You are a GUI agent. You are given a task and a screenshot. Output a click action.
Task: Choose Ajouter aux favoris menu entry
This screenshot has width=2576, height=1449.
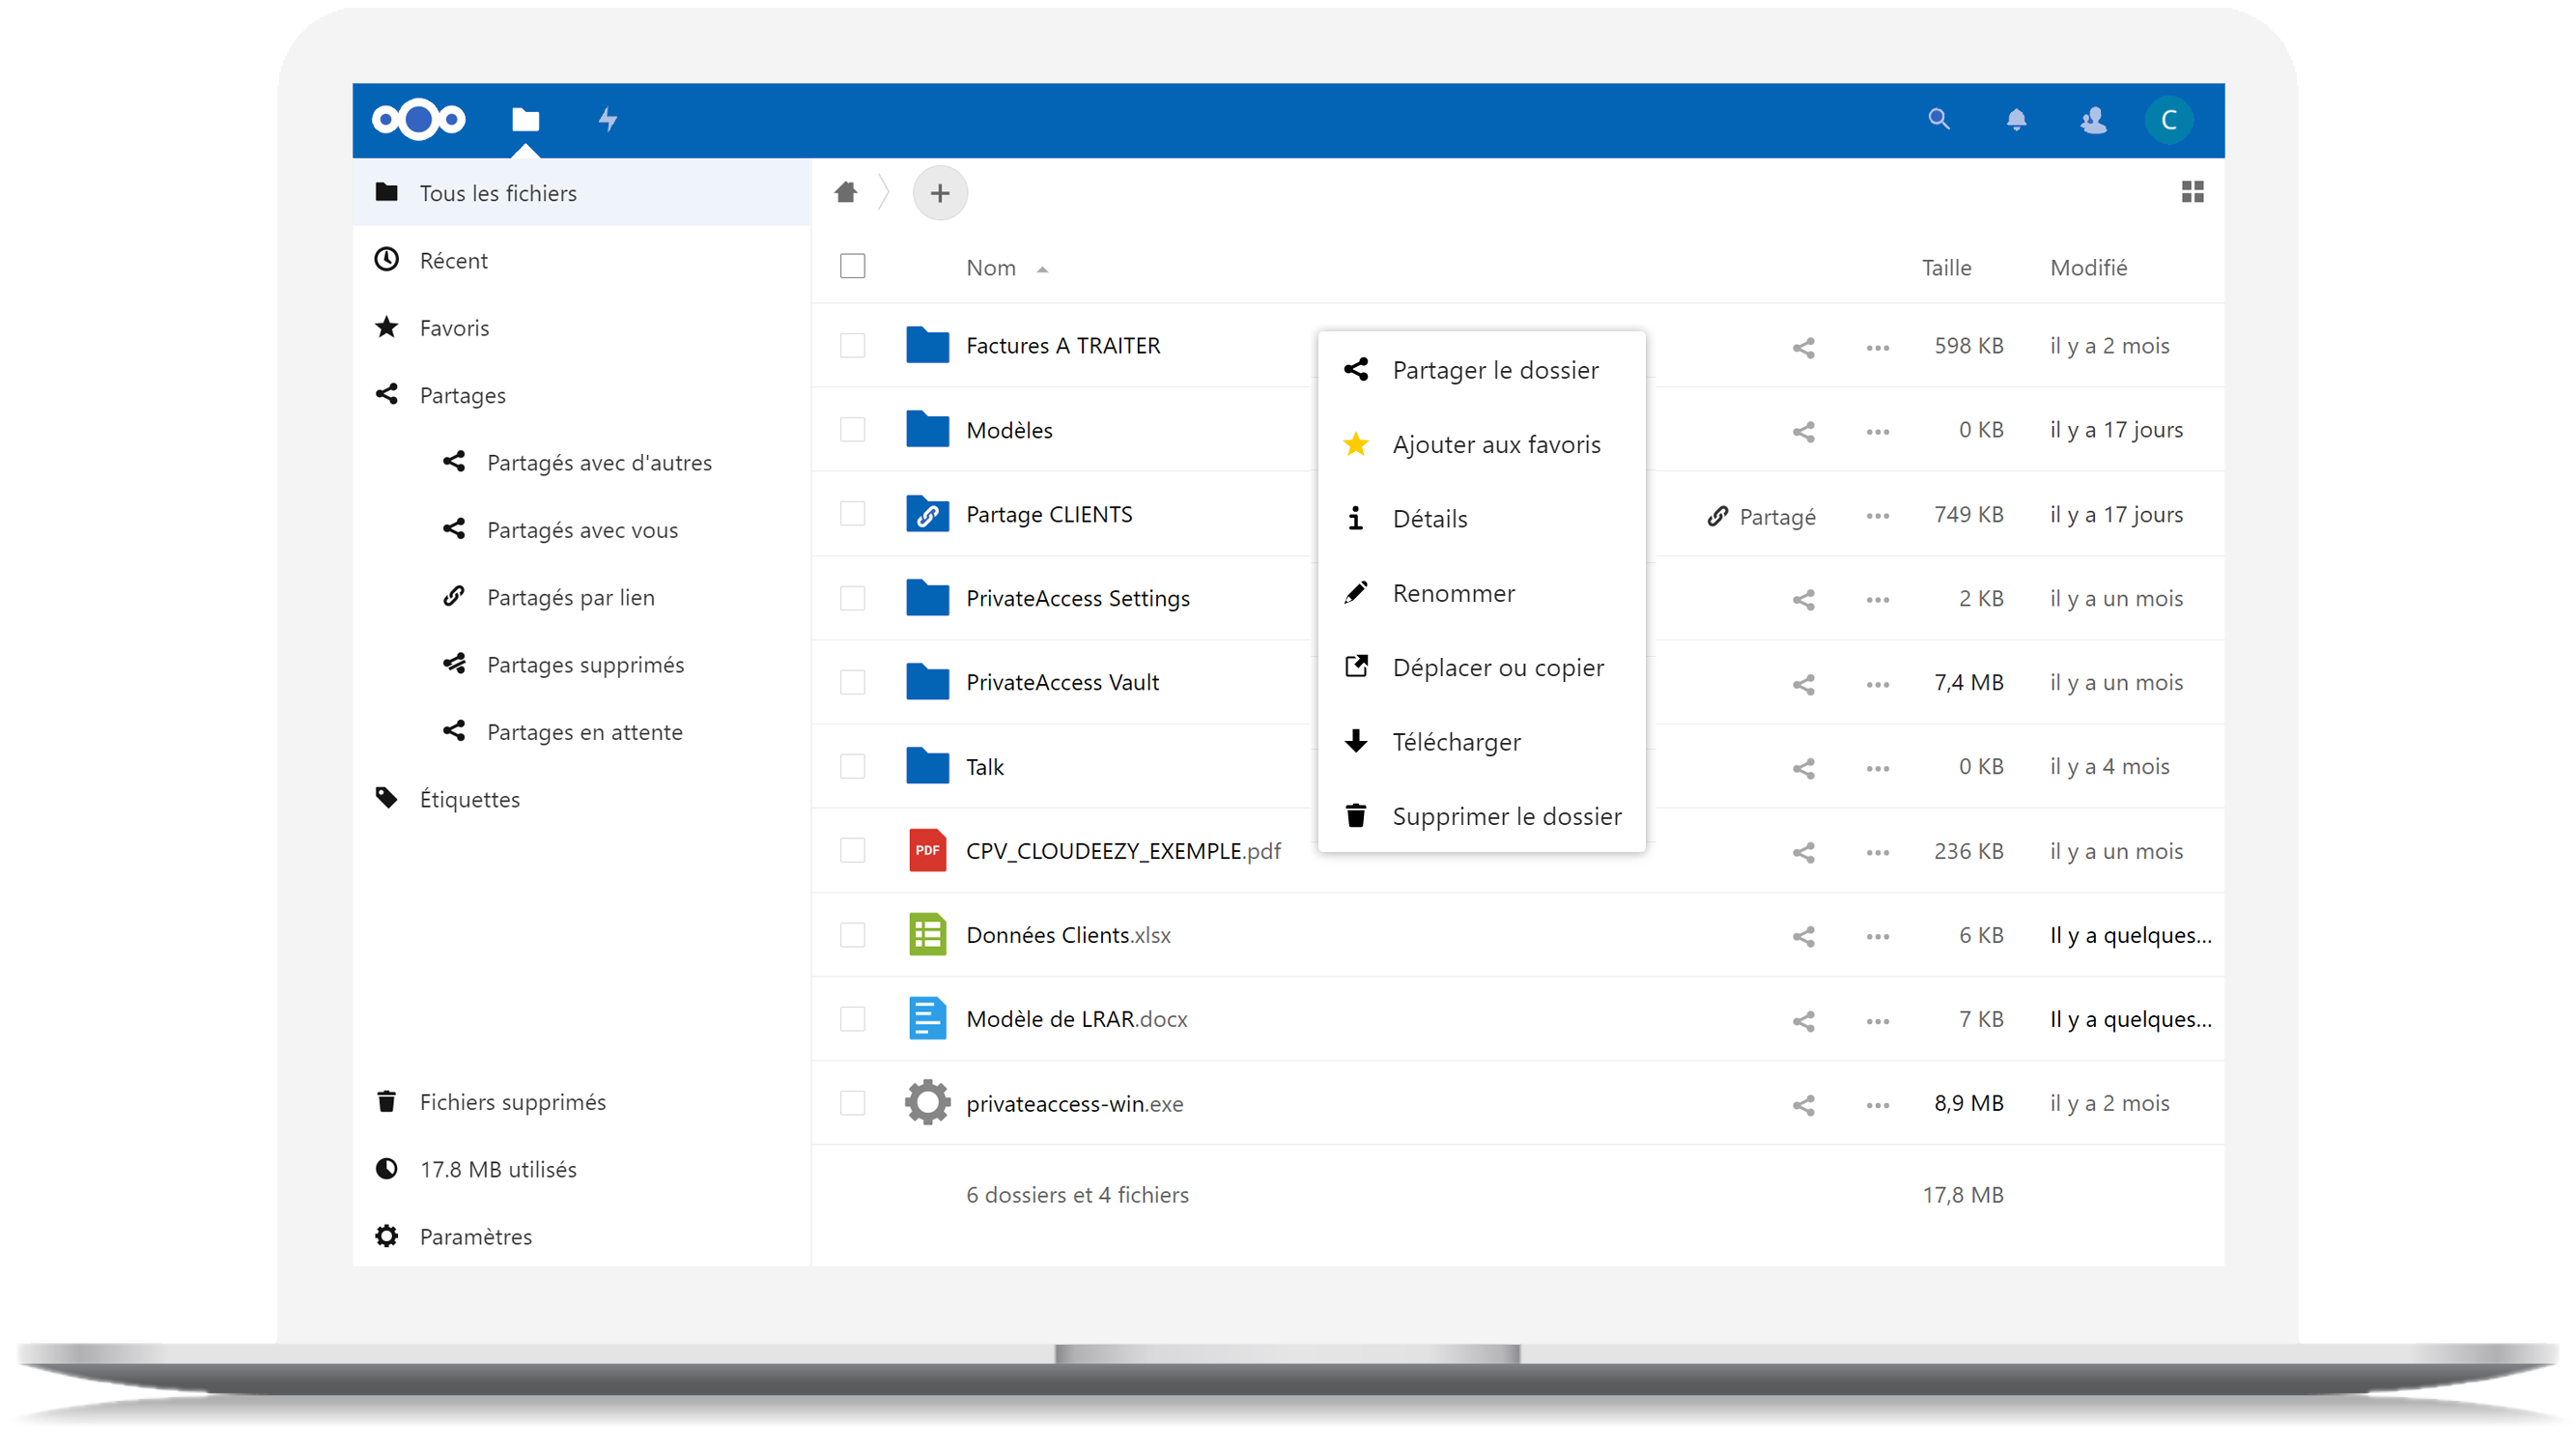pos(1481,444)
